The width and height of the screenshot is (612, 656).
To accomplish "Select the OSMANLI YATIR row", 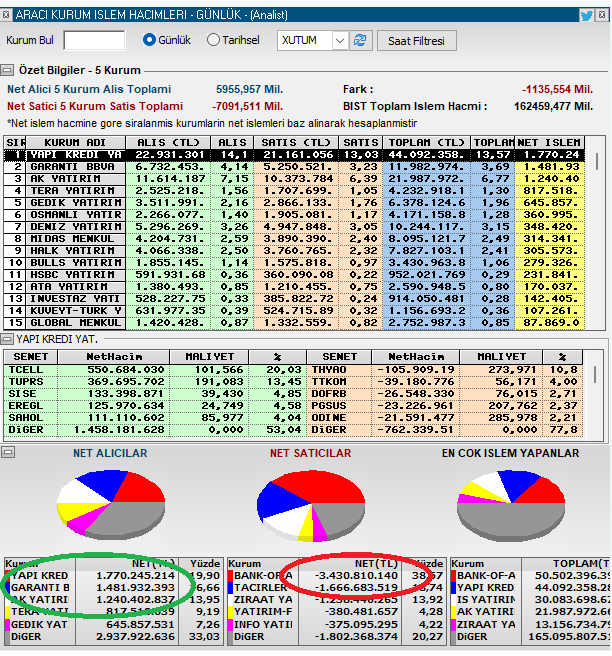I will (x=294, y=215).
